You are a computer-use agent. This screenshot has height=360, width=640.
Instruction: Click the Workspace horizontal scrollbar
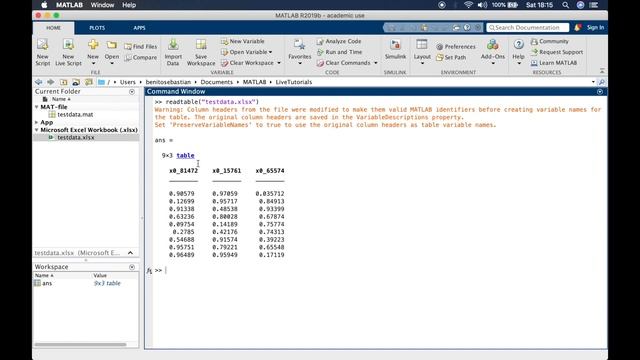coord(80,344)
